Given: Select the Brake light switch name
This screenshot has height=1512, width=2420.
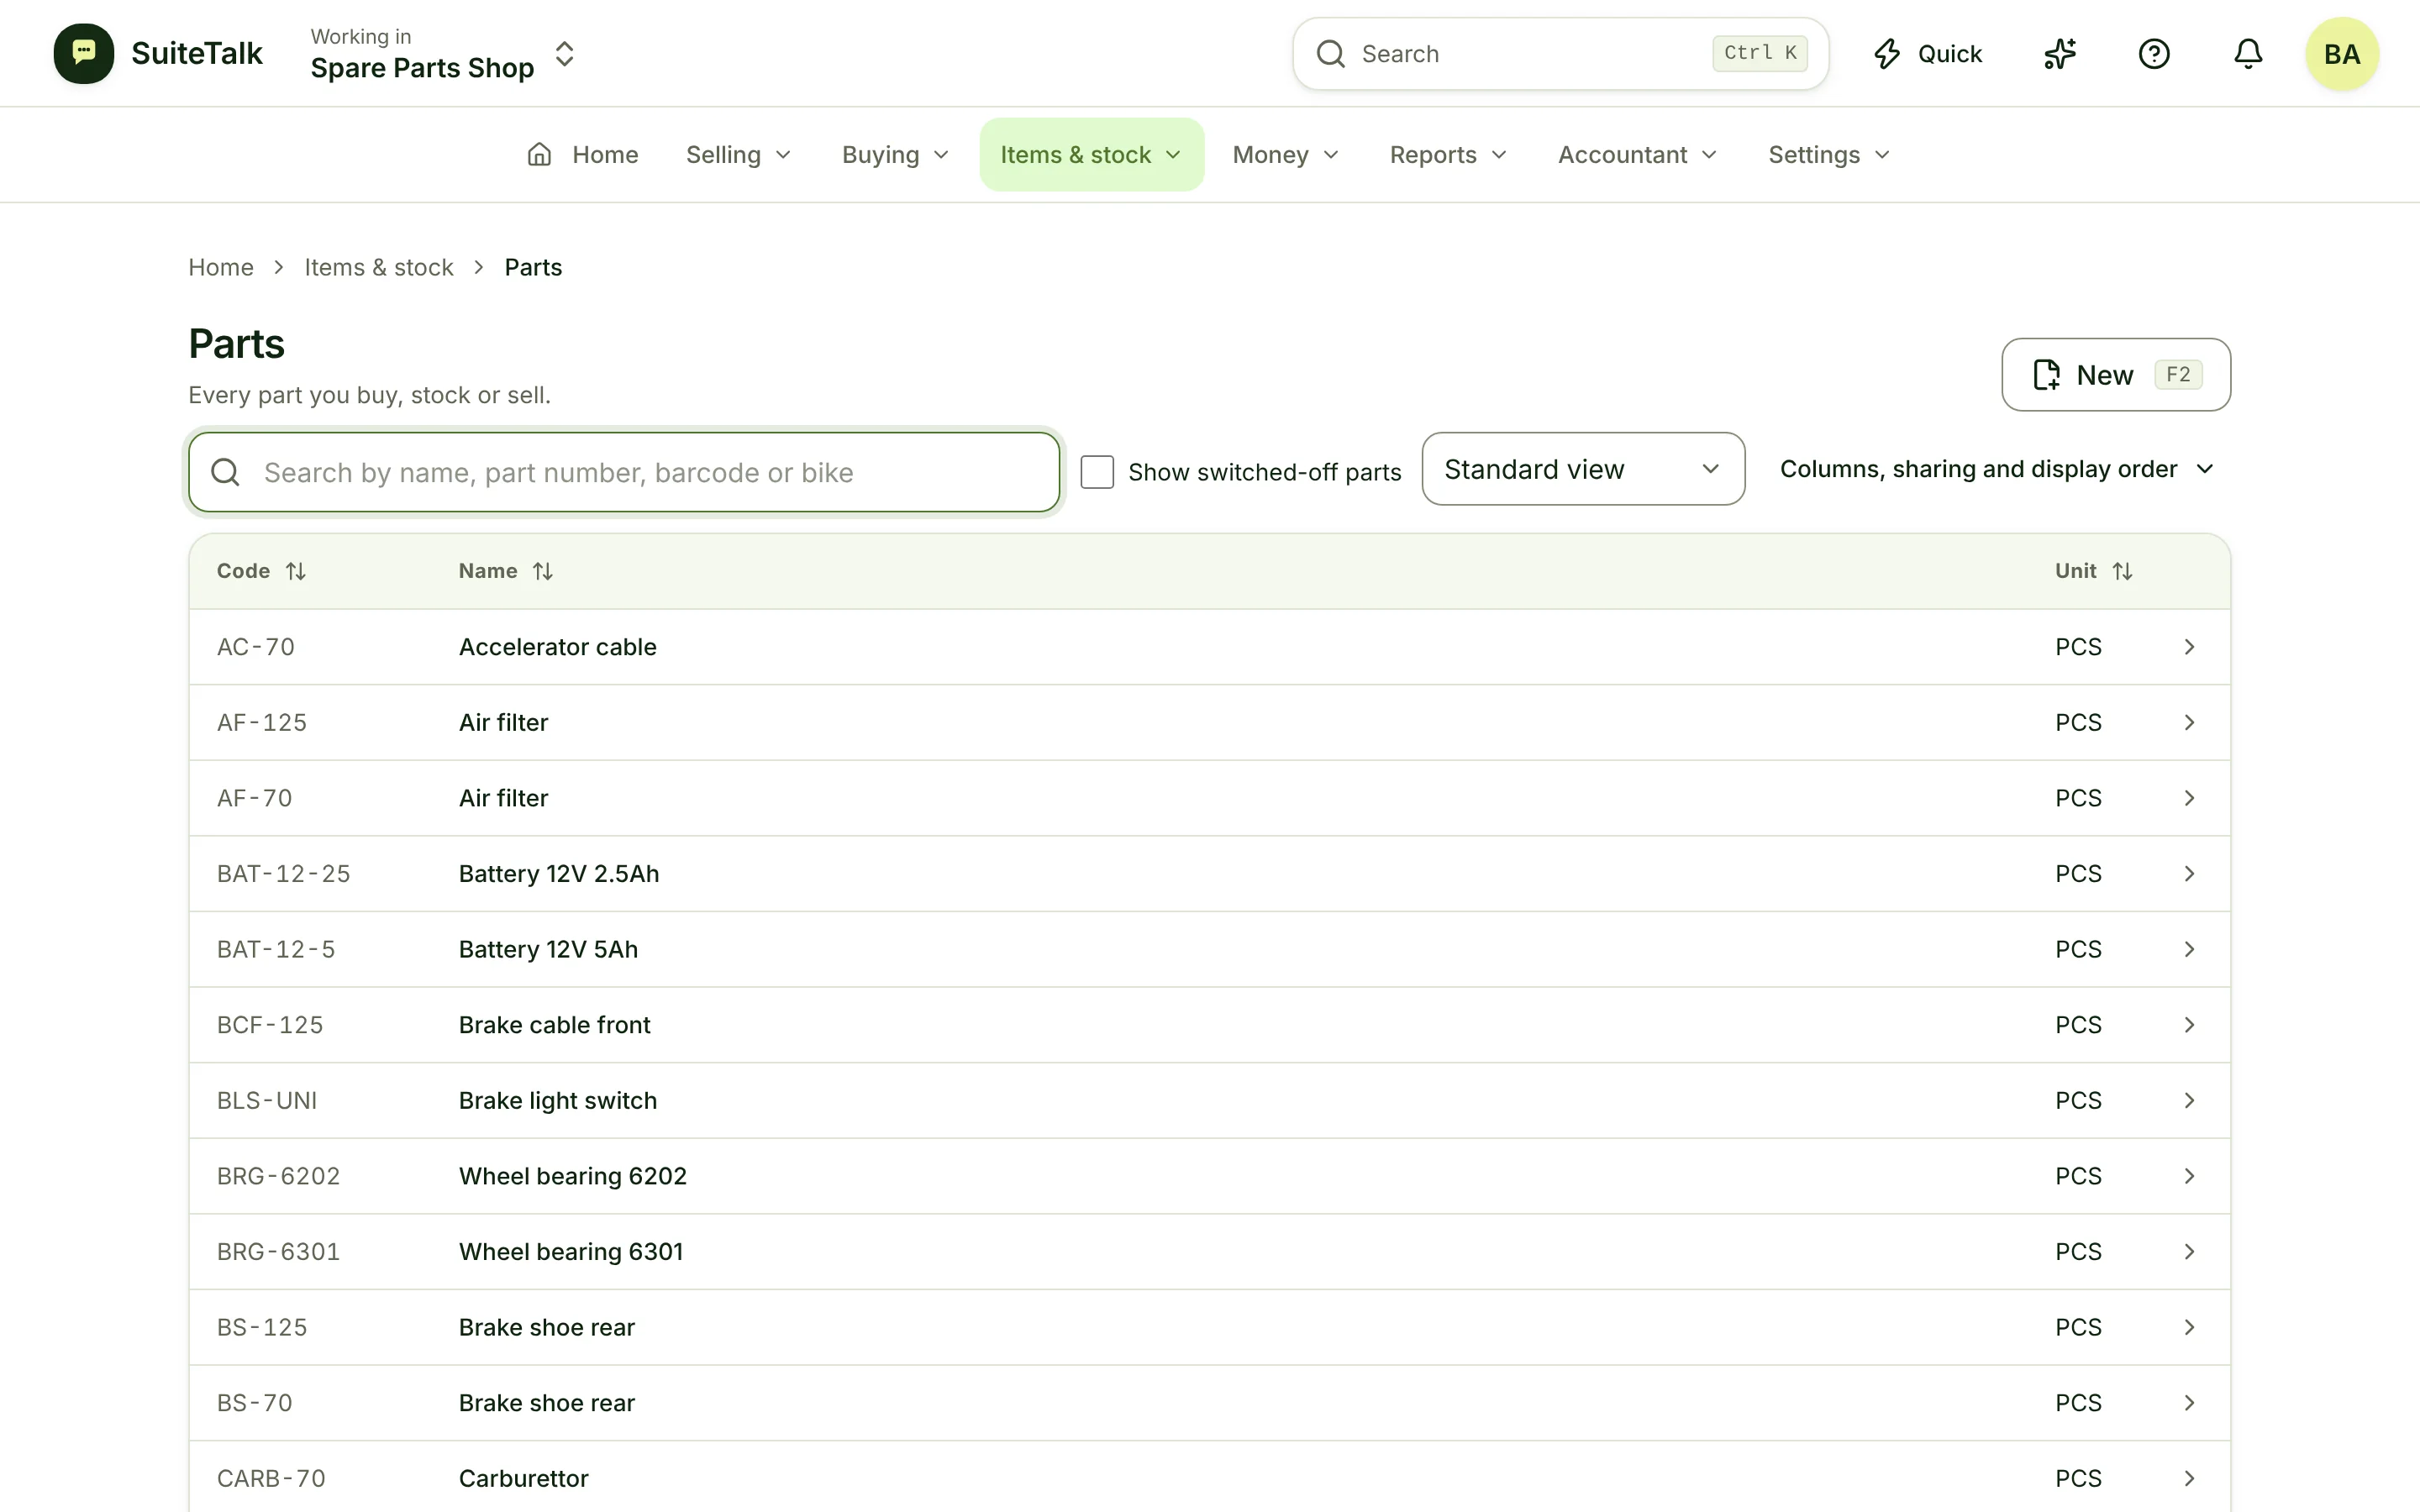Looking at the screenshot, I should 558,1100.
